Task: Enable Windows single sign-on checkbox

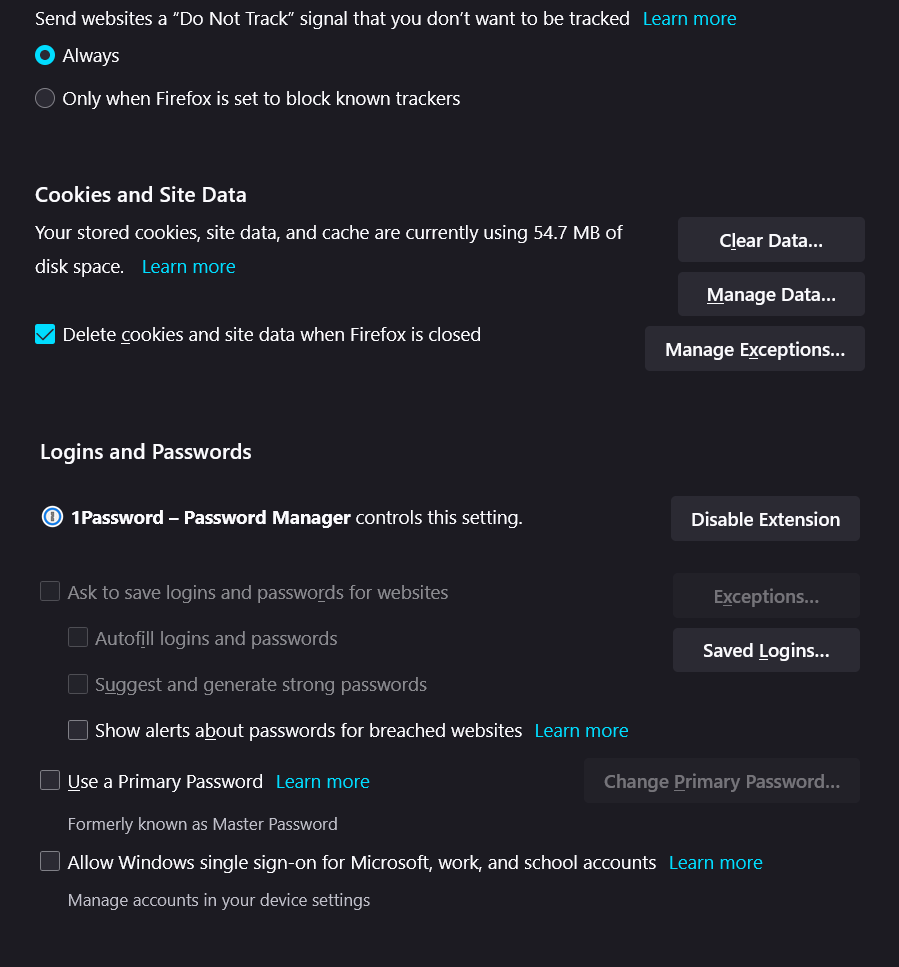Action: click(50, 861)
